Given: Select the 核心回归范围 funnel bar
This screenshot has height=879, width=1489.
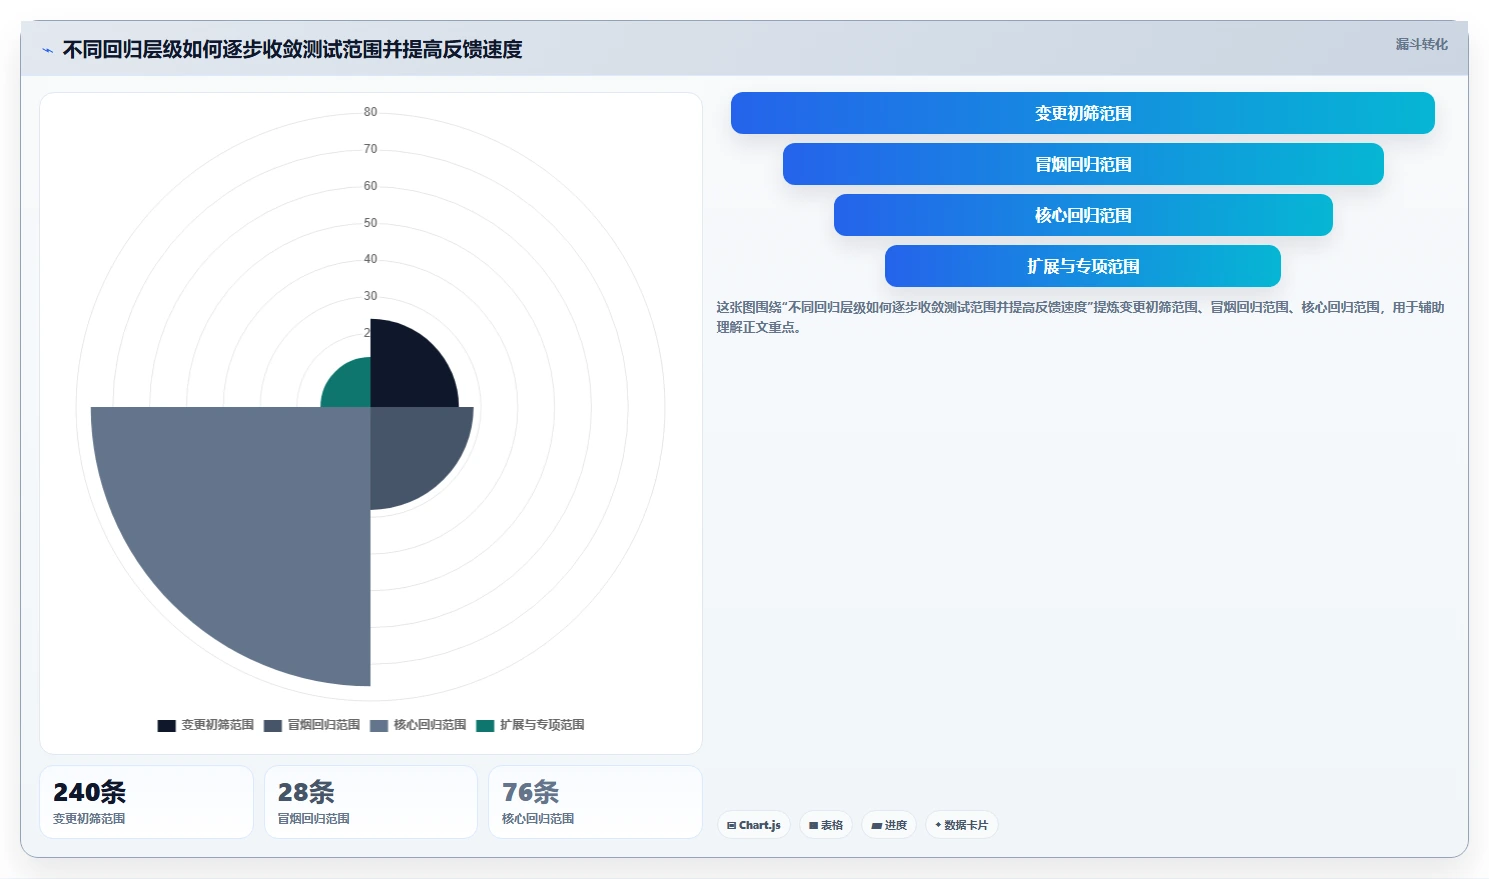Looking at the screenshot, I should coord(1083,215).
